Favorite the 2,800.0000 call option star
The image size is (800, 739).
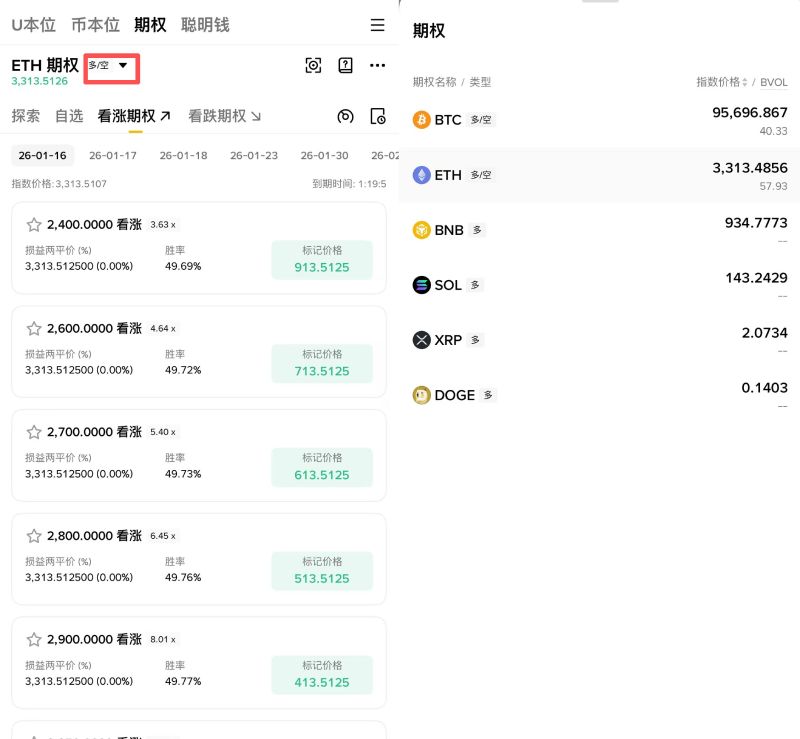[x=34, y=536]
